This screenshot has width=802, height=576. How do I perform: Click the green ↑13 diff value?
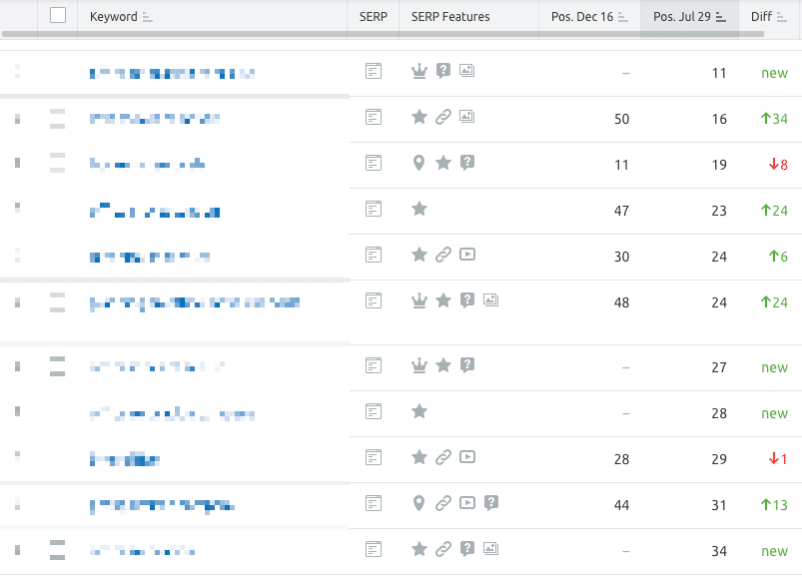pyautogui.click(x=774, y=505)
